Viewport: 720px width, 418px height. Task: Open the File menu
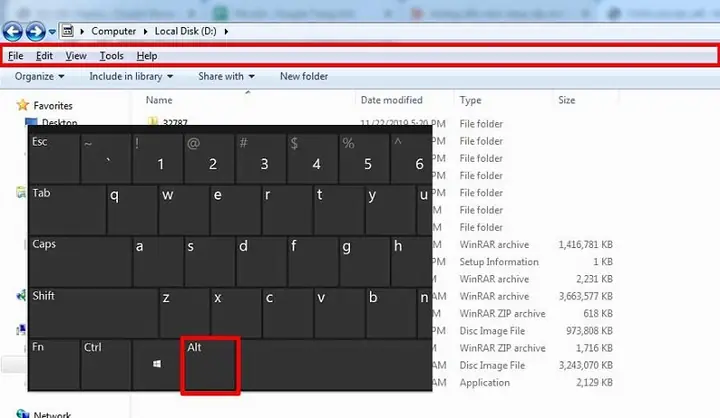pyautogui.click(x=16, y=56)
